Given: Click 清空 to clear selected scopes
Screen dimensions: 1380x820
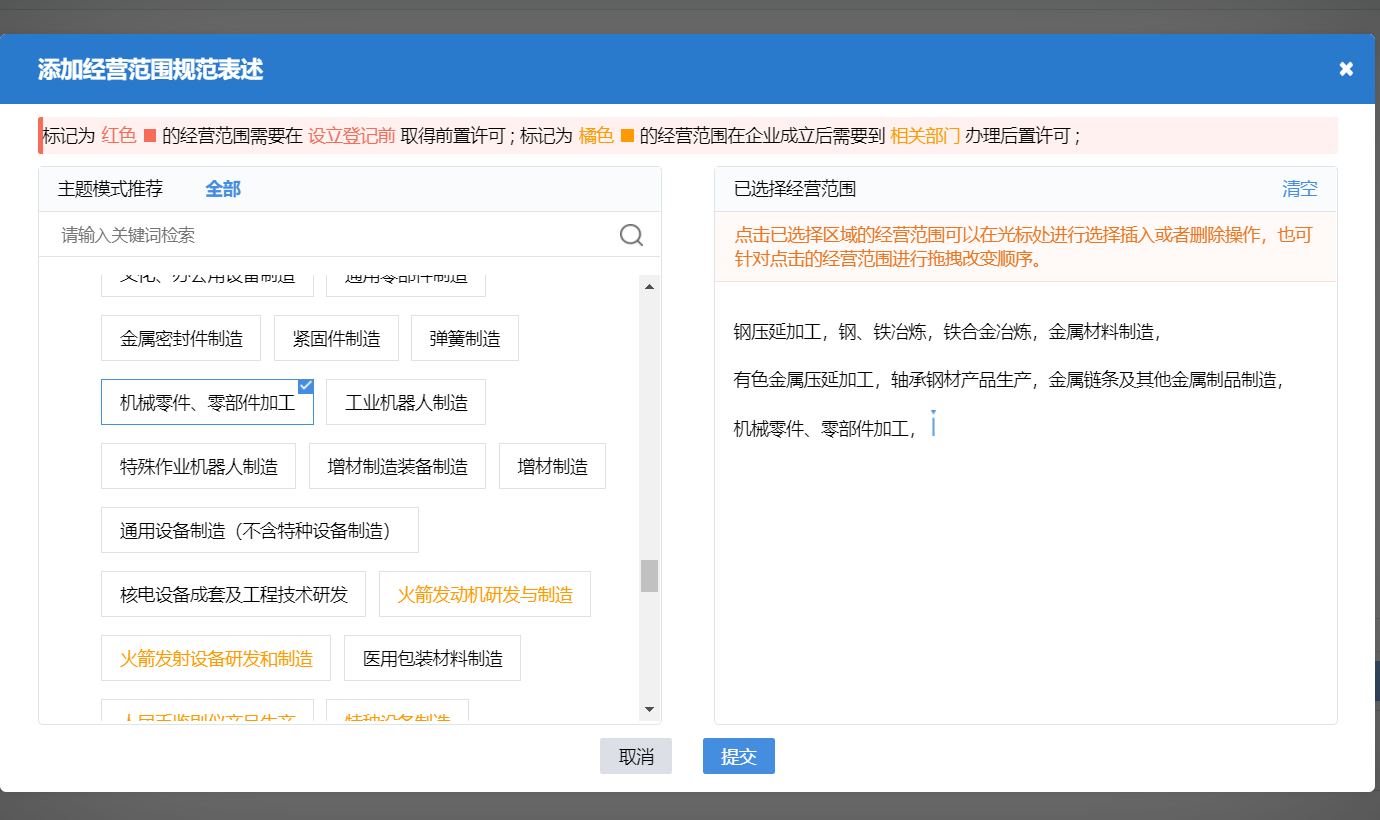Looking at the screenshot, I should click(x=1299, y=188).
